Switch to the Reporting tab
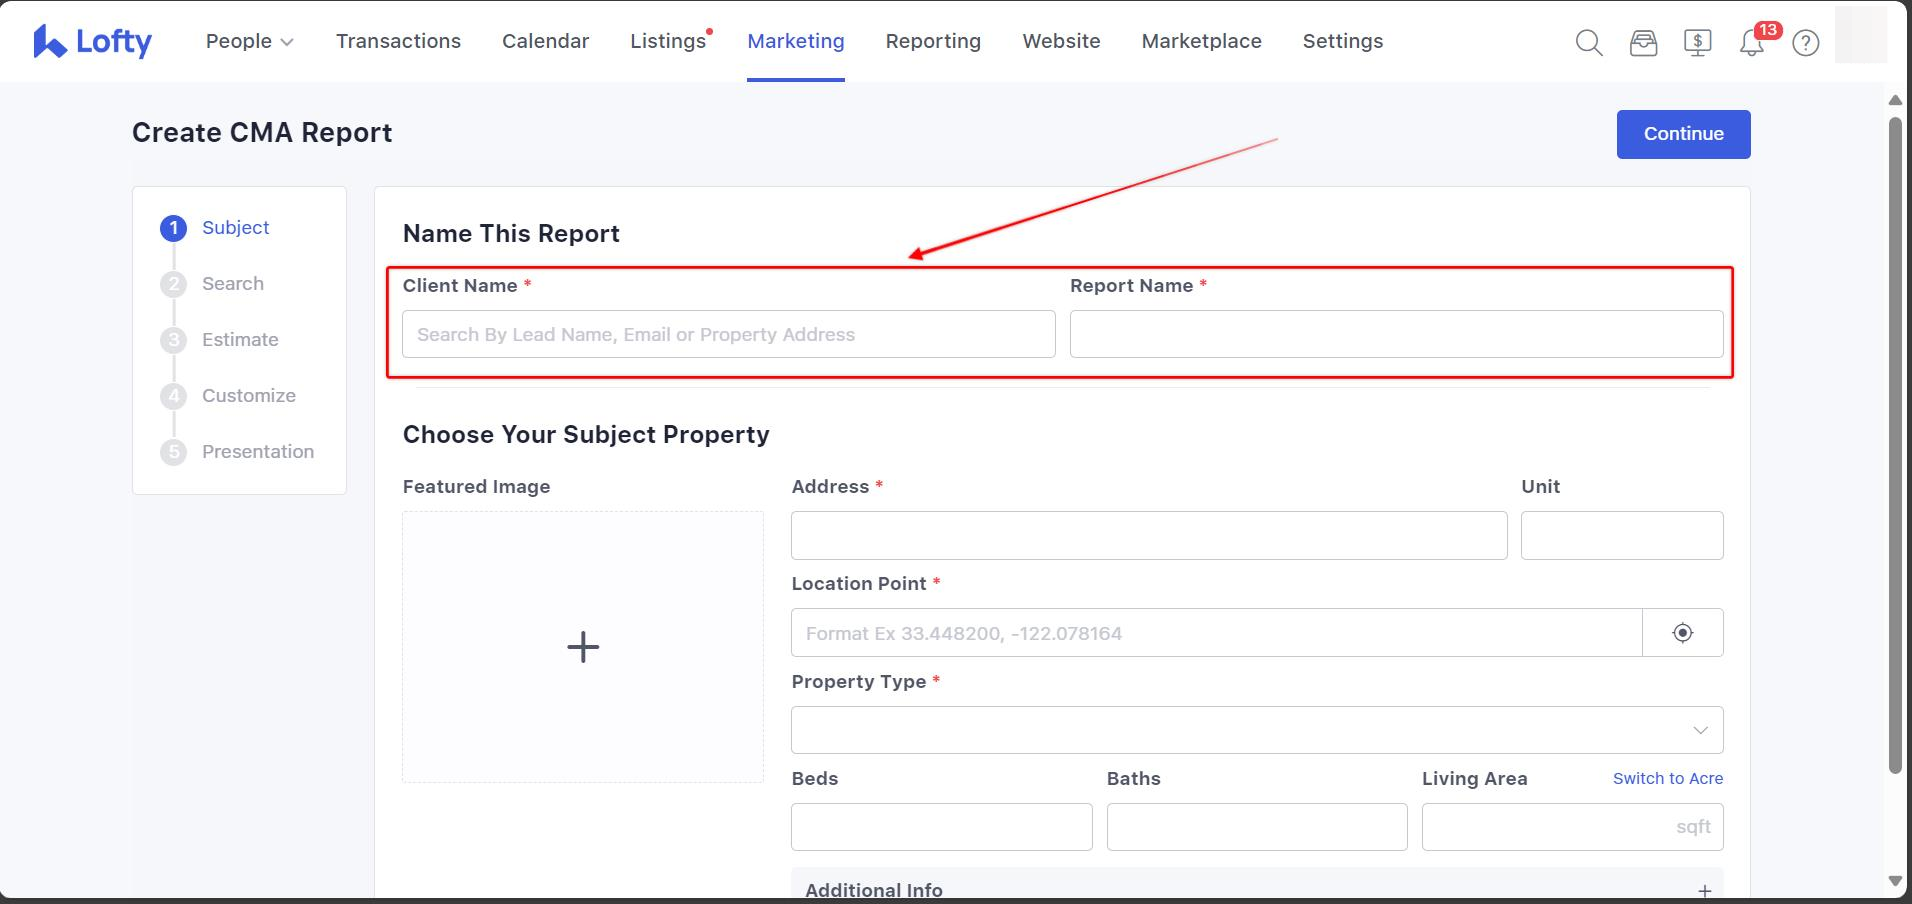 pos(932,41)
